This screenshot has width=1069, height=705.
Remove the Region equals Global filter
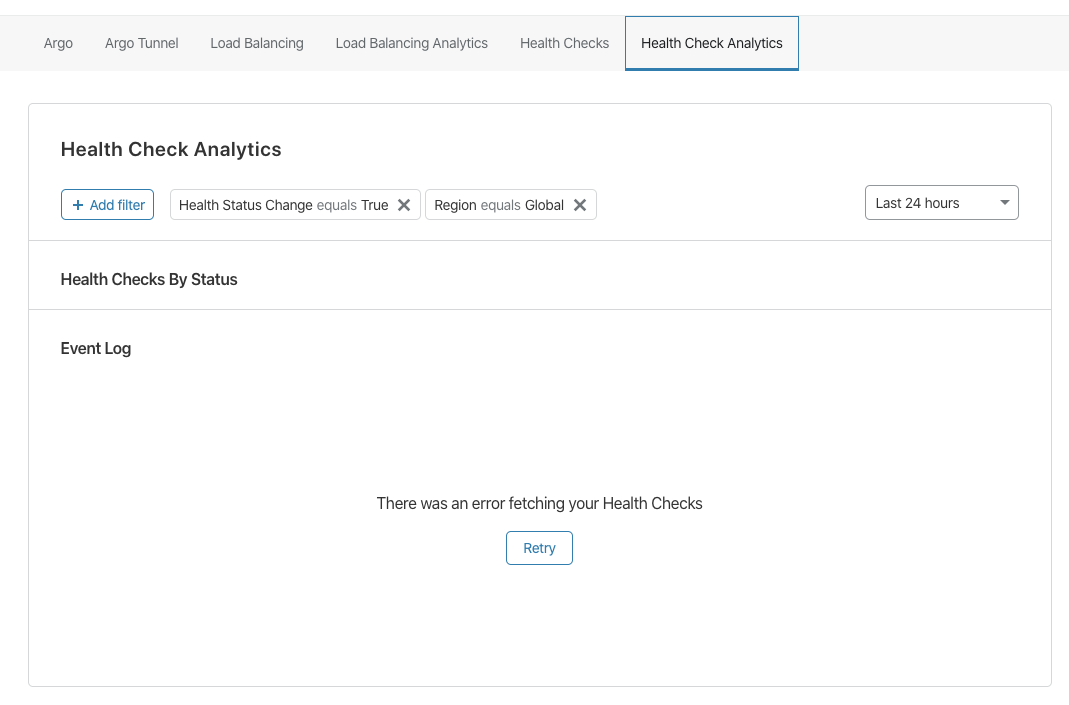click(579, 205)
